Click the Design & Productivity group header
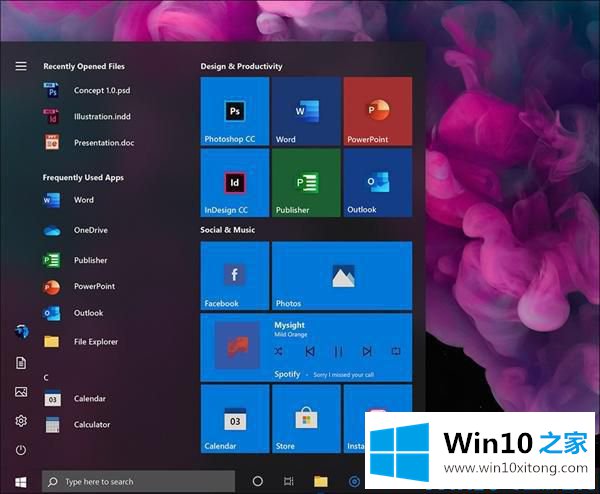The height and width of the screenshot is (494, 600). [x=241, y=66]
